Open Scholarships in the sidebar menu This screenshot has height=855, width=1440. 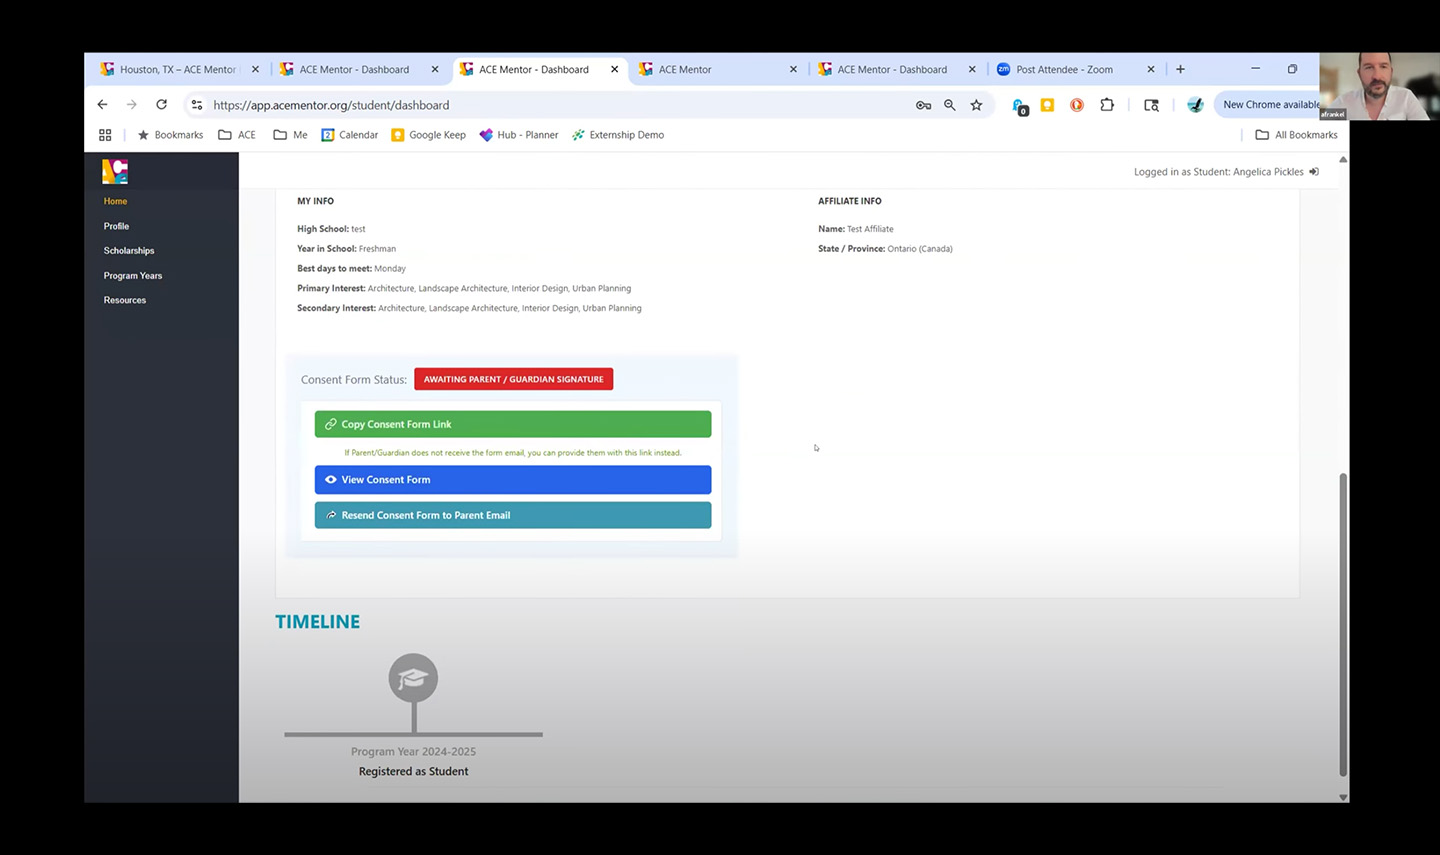click(x=129, y=251)
